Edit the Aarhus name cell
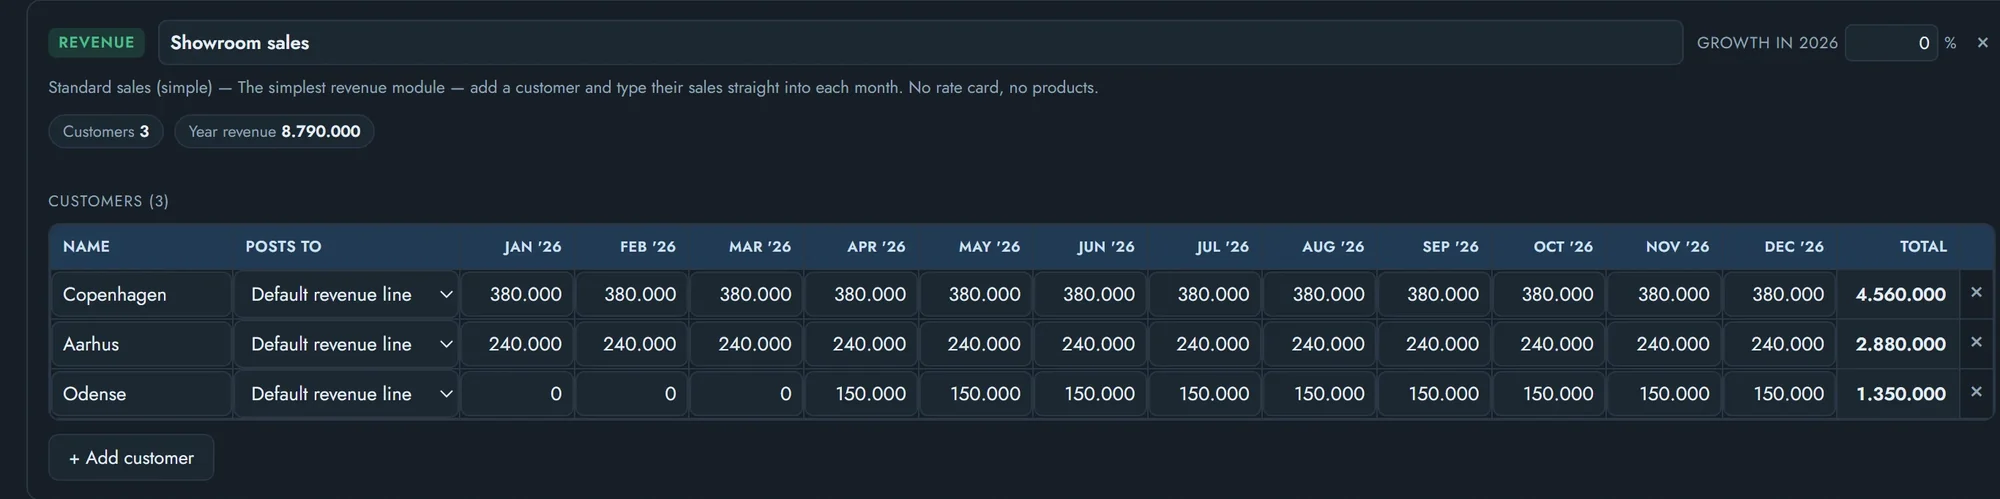 click(141, 344)
